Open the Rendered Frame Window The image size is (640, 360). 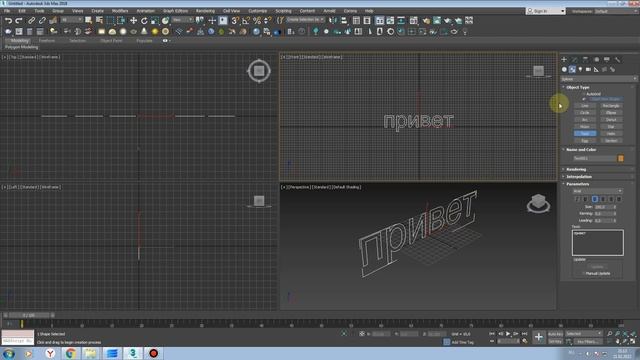coord(437,20)
